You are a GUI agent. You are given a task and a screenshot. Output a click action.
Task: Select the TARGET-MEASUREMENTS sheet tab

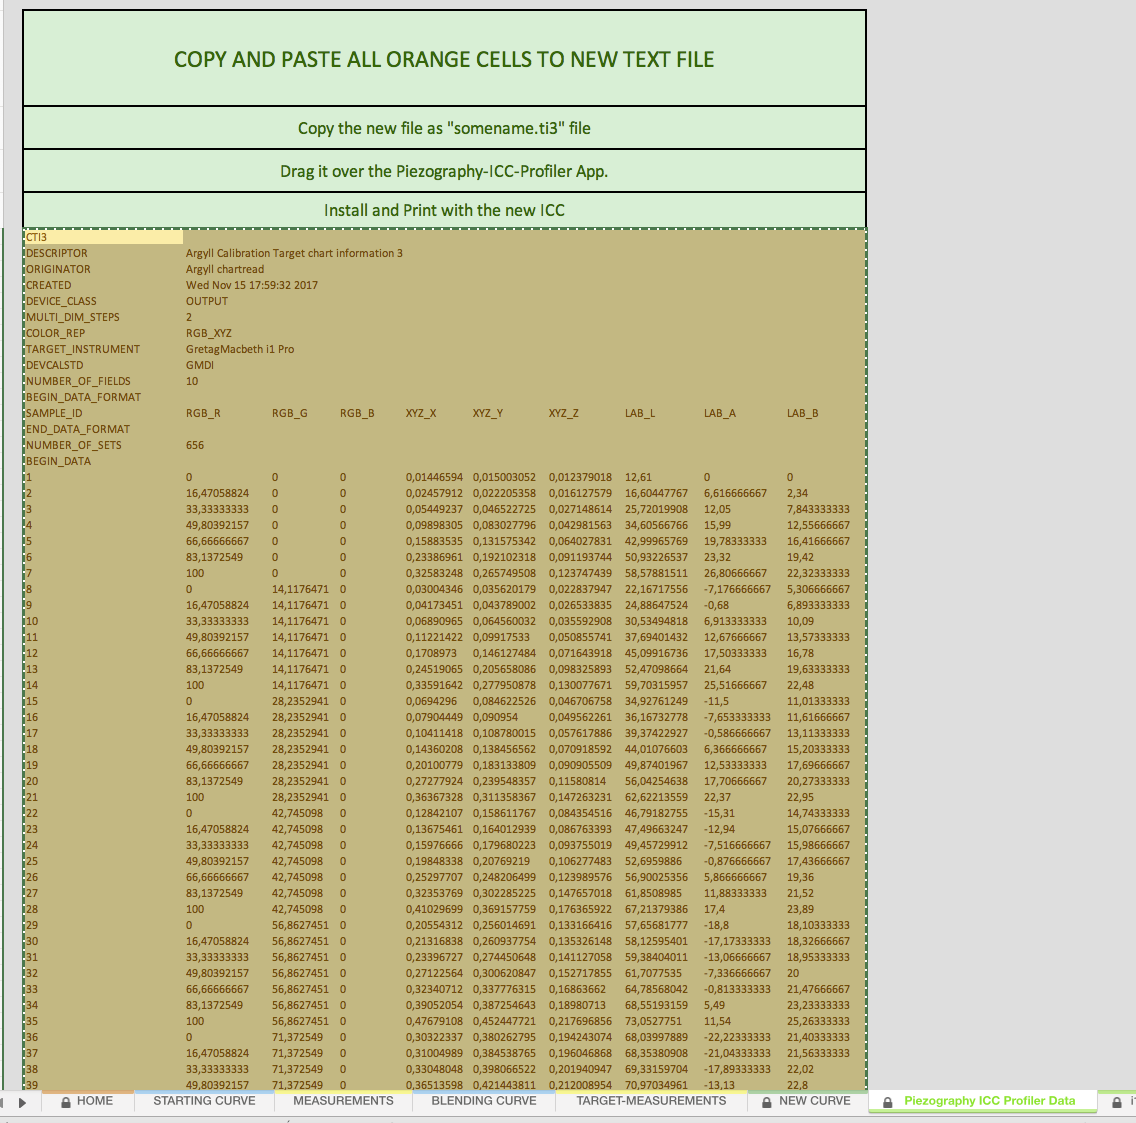[x=651, y=1101]
